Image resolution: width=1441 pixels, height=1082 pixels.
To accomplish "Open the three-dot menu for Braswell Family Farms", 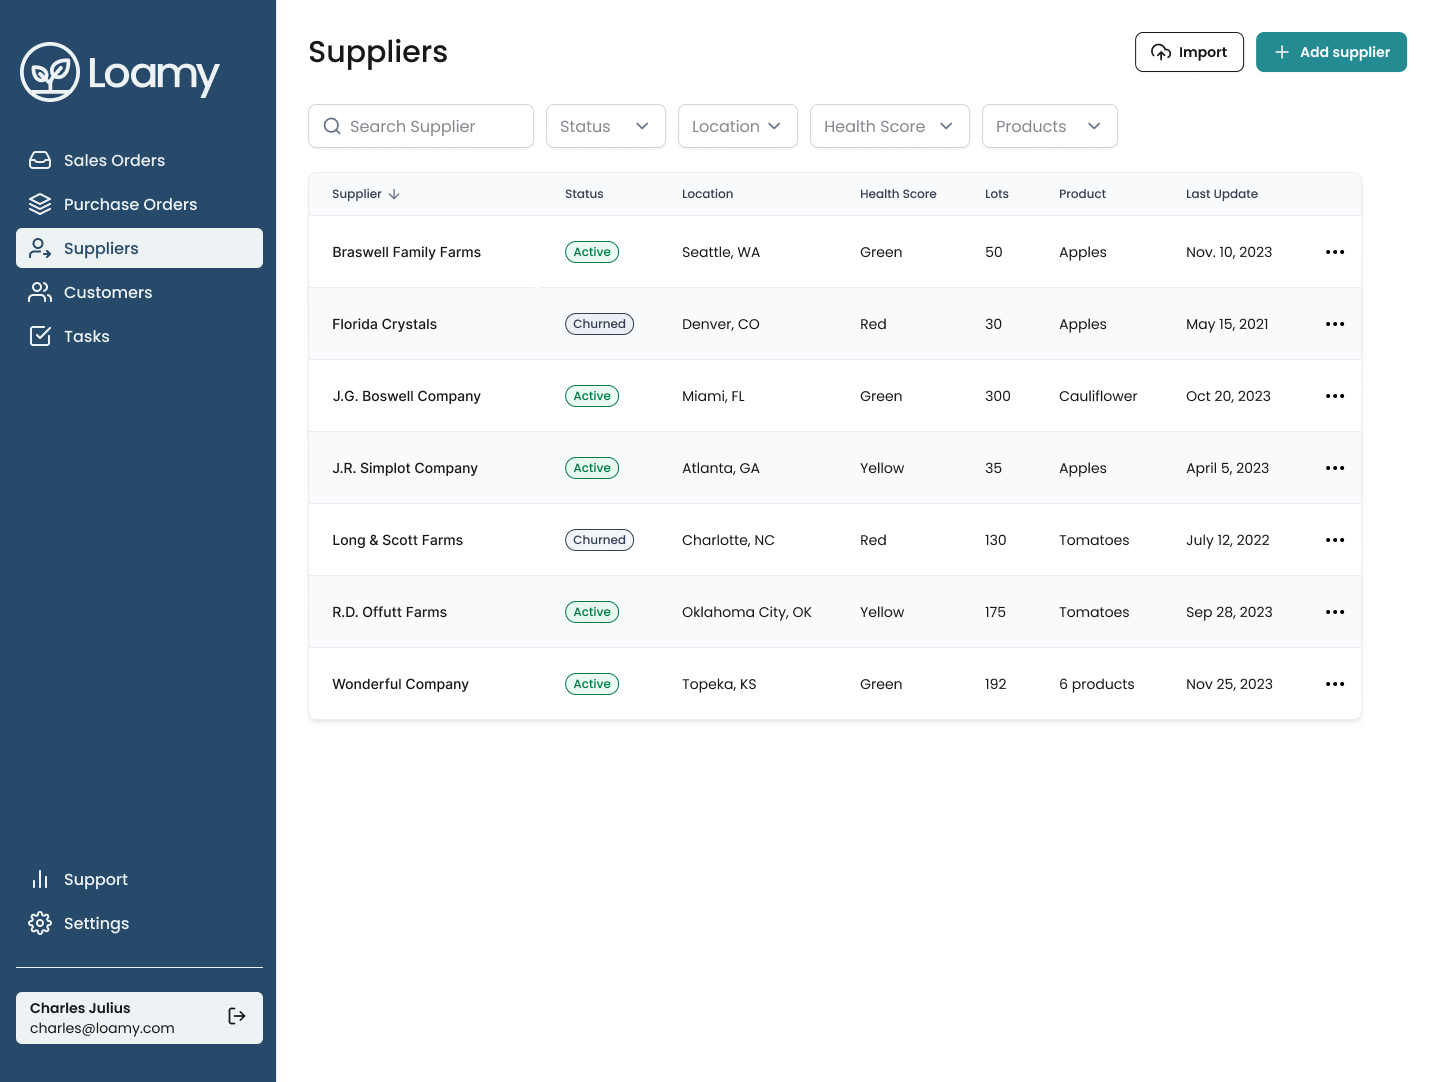I will click(x=1335, y=252).
